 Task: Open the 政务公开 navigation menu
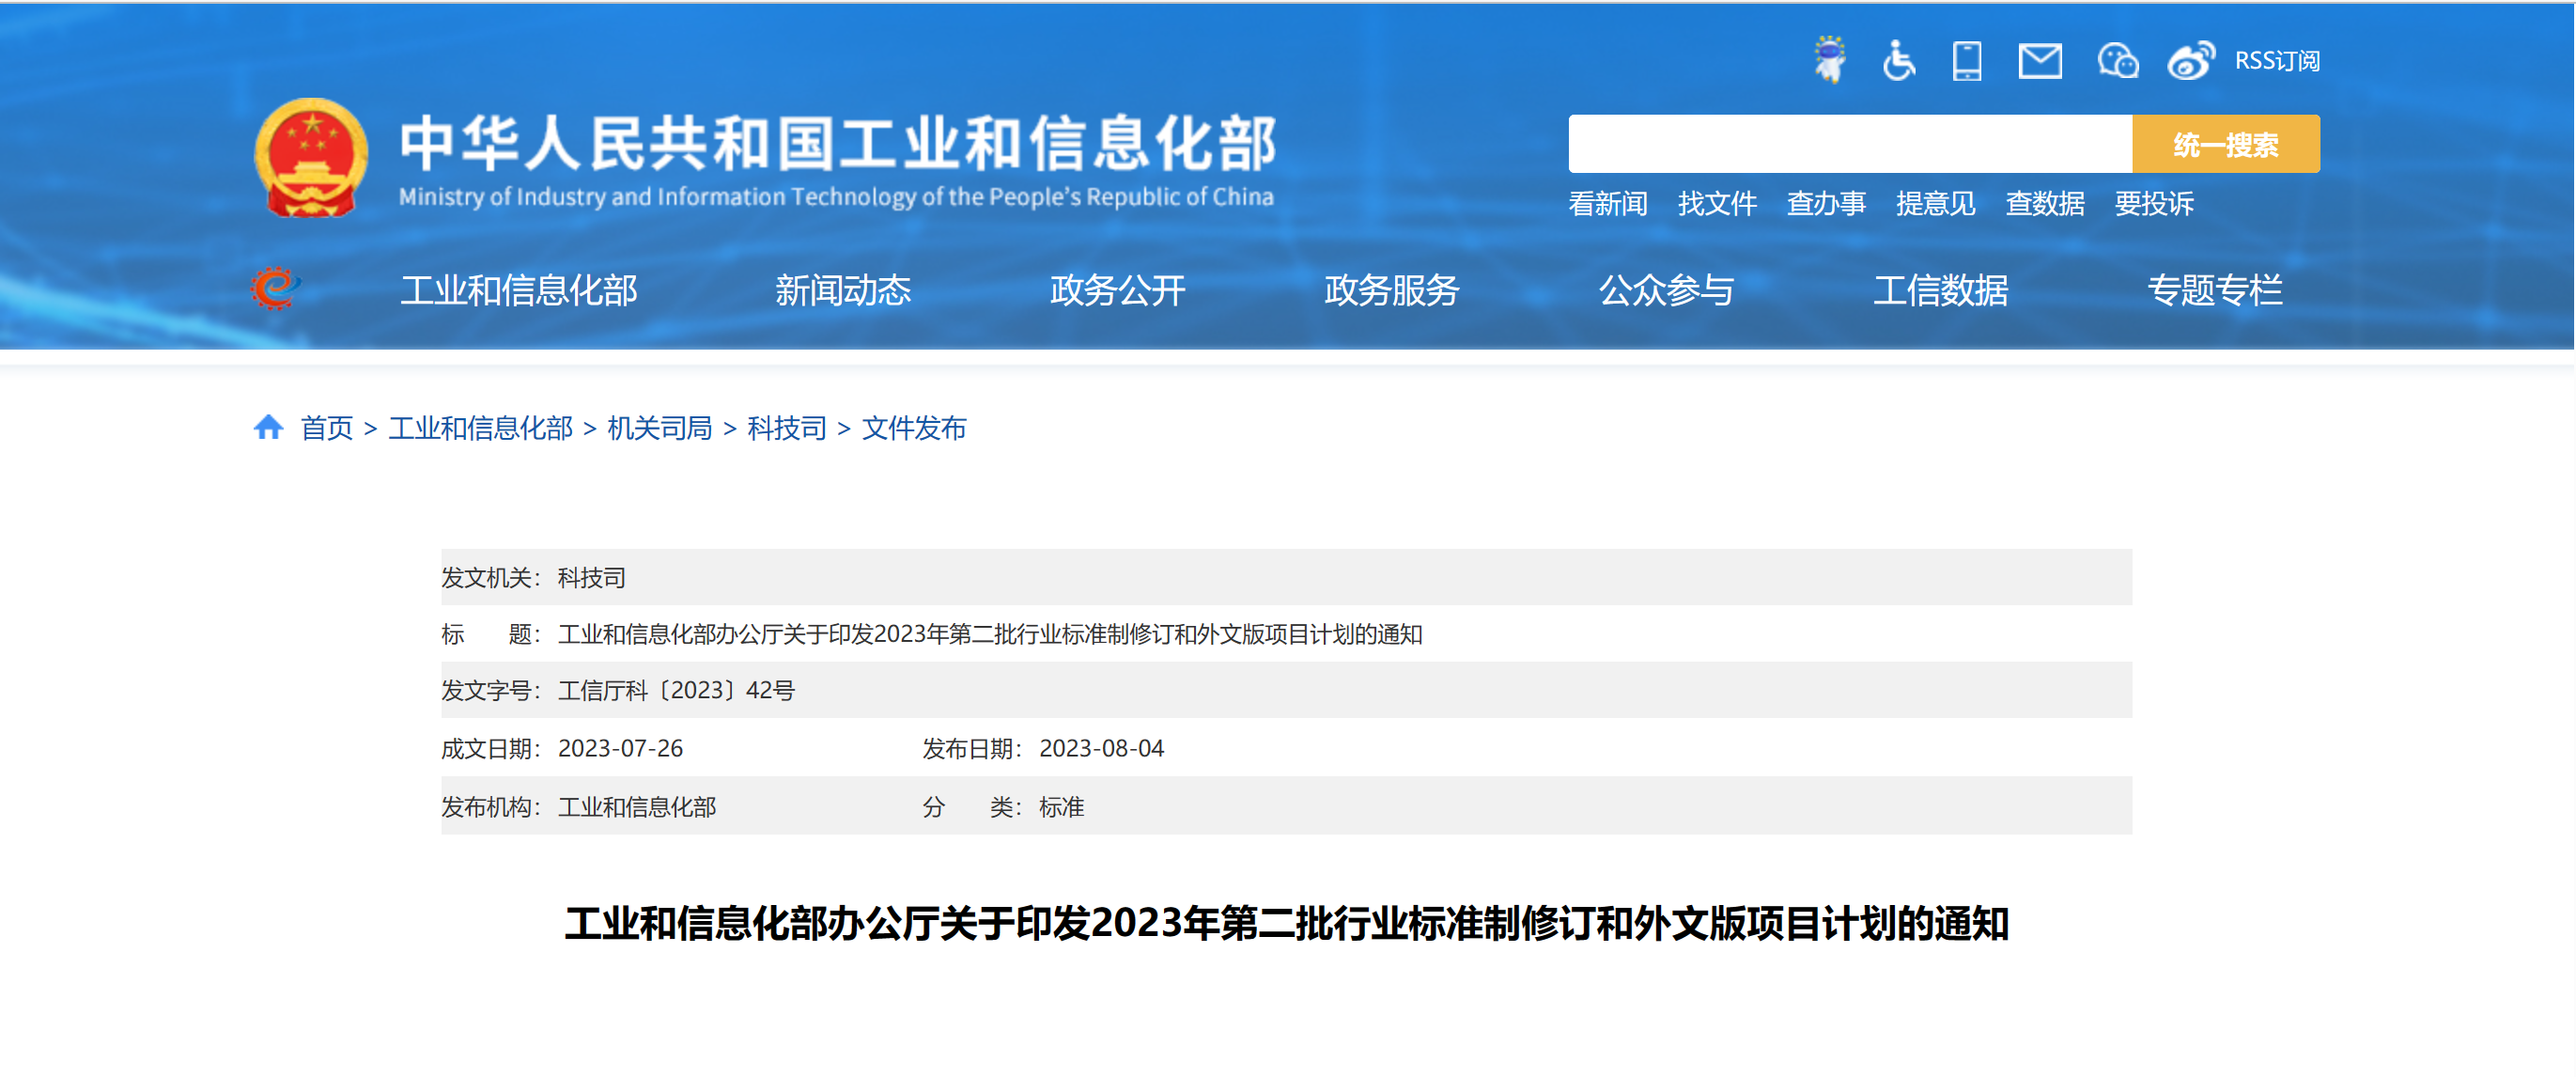coord(1118,290)
